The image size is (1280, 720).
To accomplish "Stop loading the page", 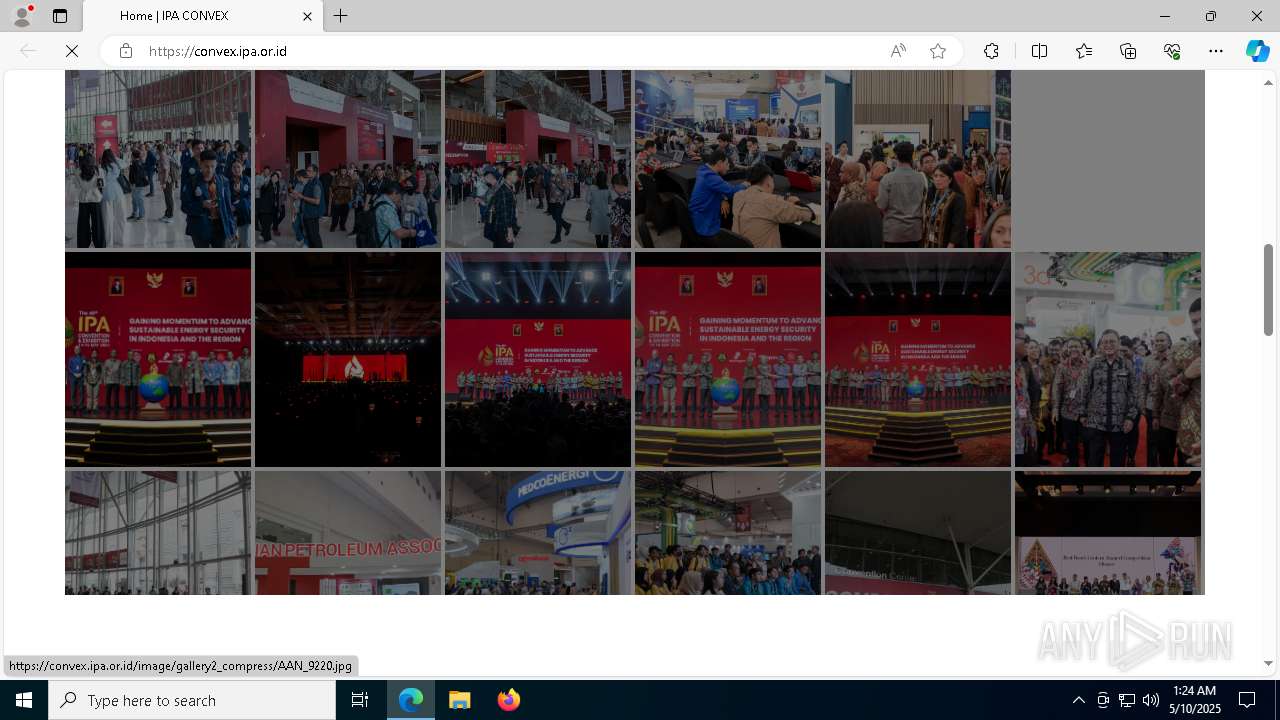I will (72, 51).
